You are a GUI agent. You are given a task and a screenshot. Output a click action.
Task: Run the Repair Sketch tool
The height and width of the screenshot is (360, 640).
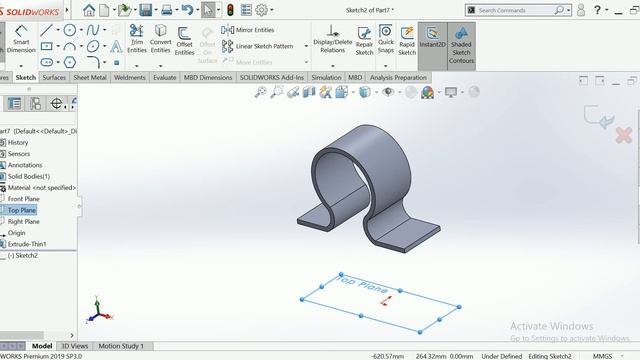point(364,40)
